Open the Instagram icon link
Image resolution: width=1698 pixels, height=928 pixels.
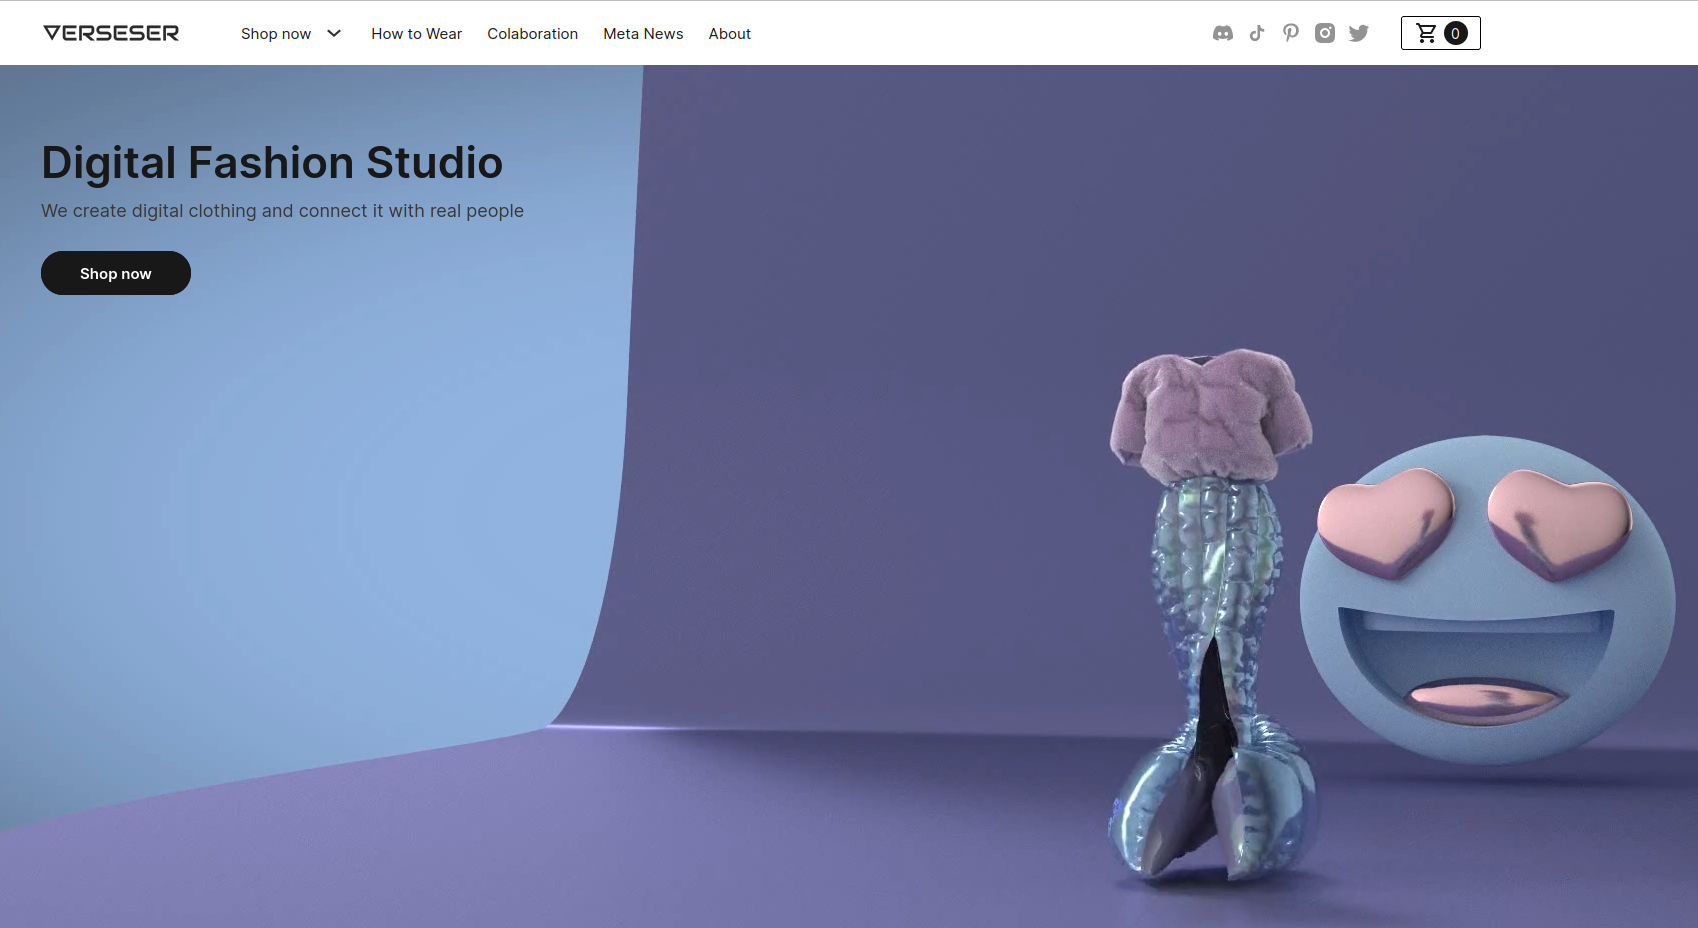click(1325, 33)
